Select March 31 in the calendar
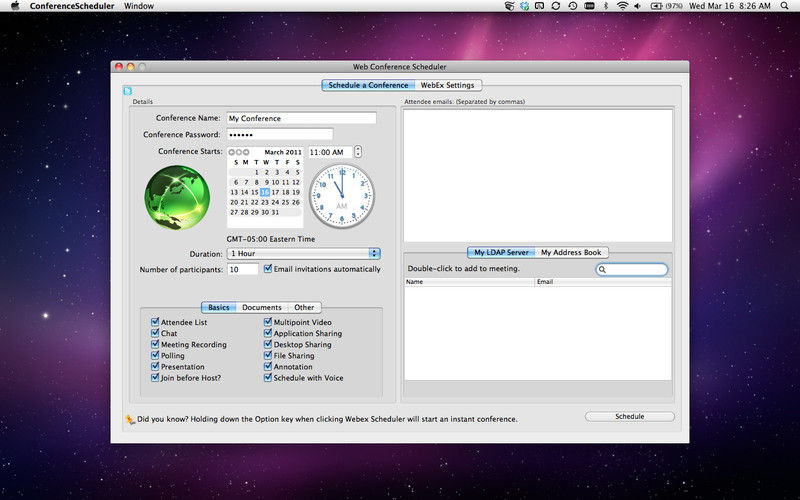800x500 pixels. pos(276,212)
